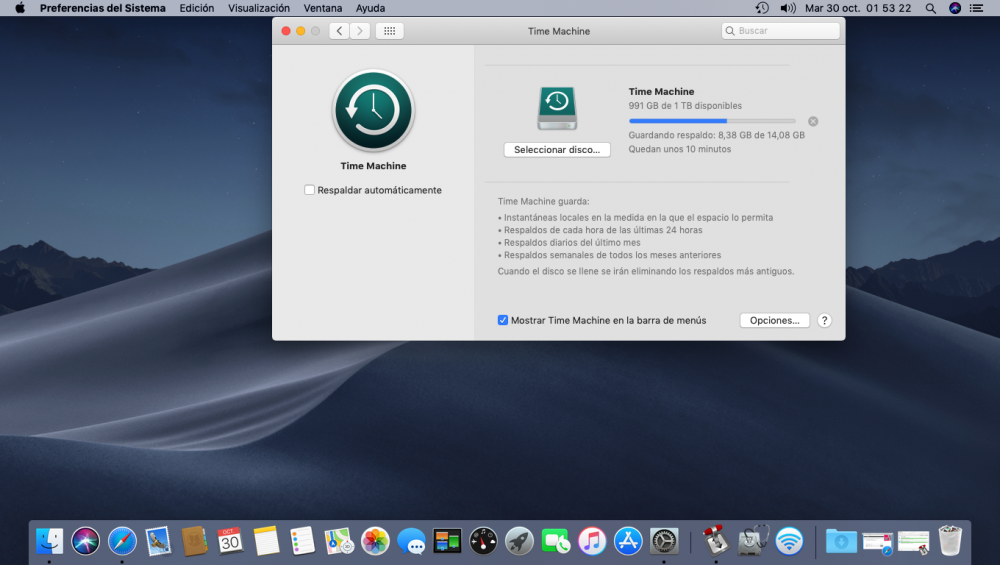Open Spotlight search in menu bar

tap(930, 8)
